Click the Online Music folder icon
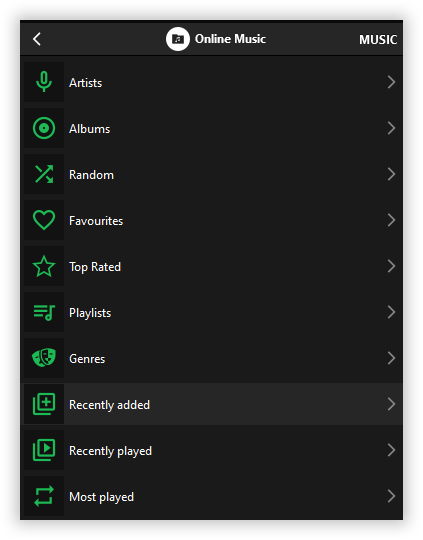Screen dimensions: 423x540 pyautogui.click(x=178, y=39)
